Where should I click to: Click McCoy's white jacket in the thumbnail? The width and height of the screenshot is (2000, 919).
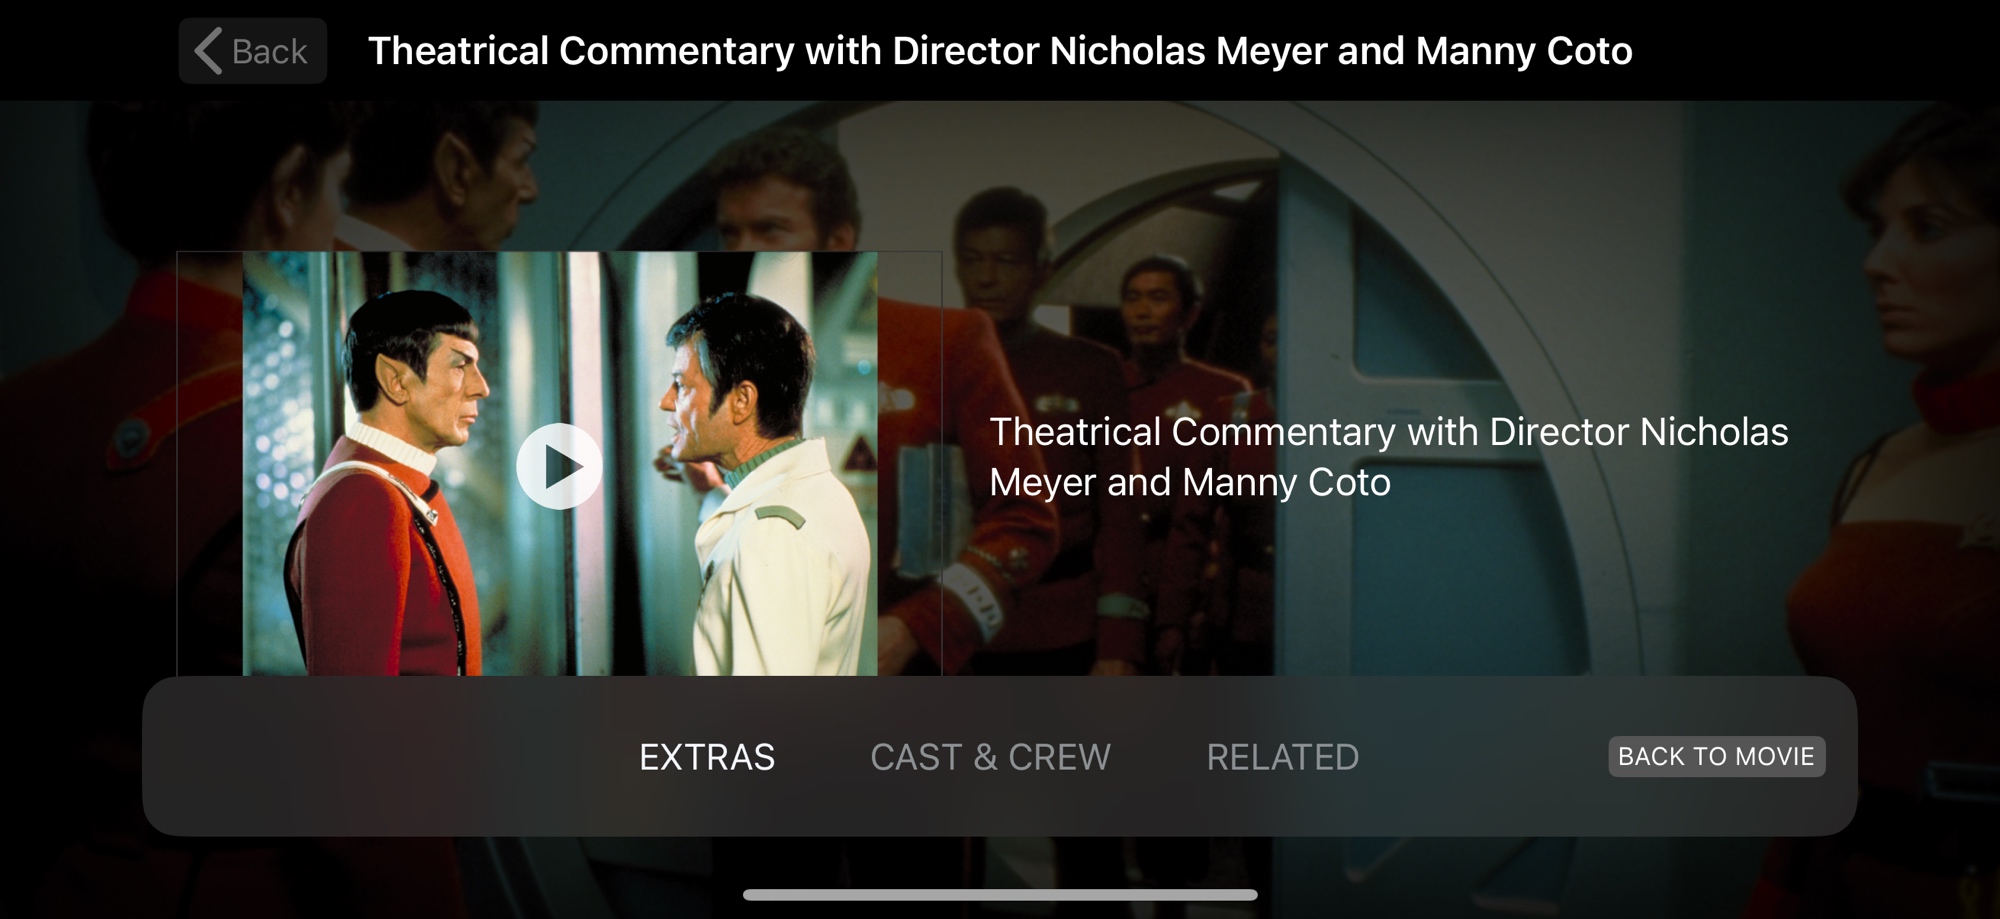point(780,570)
